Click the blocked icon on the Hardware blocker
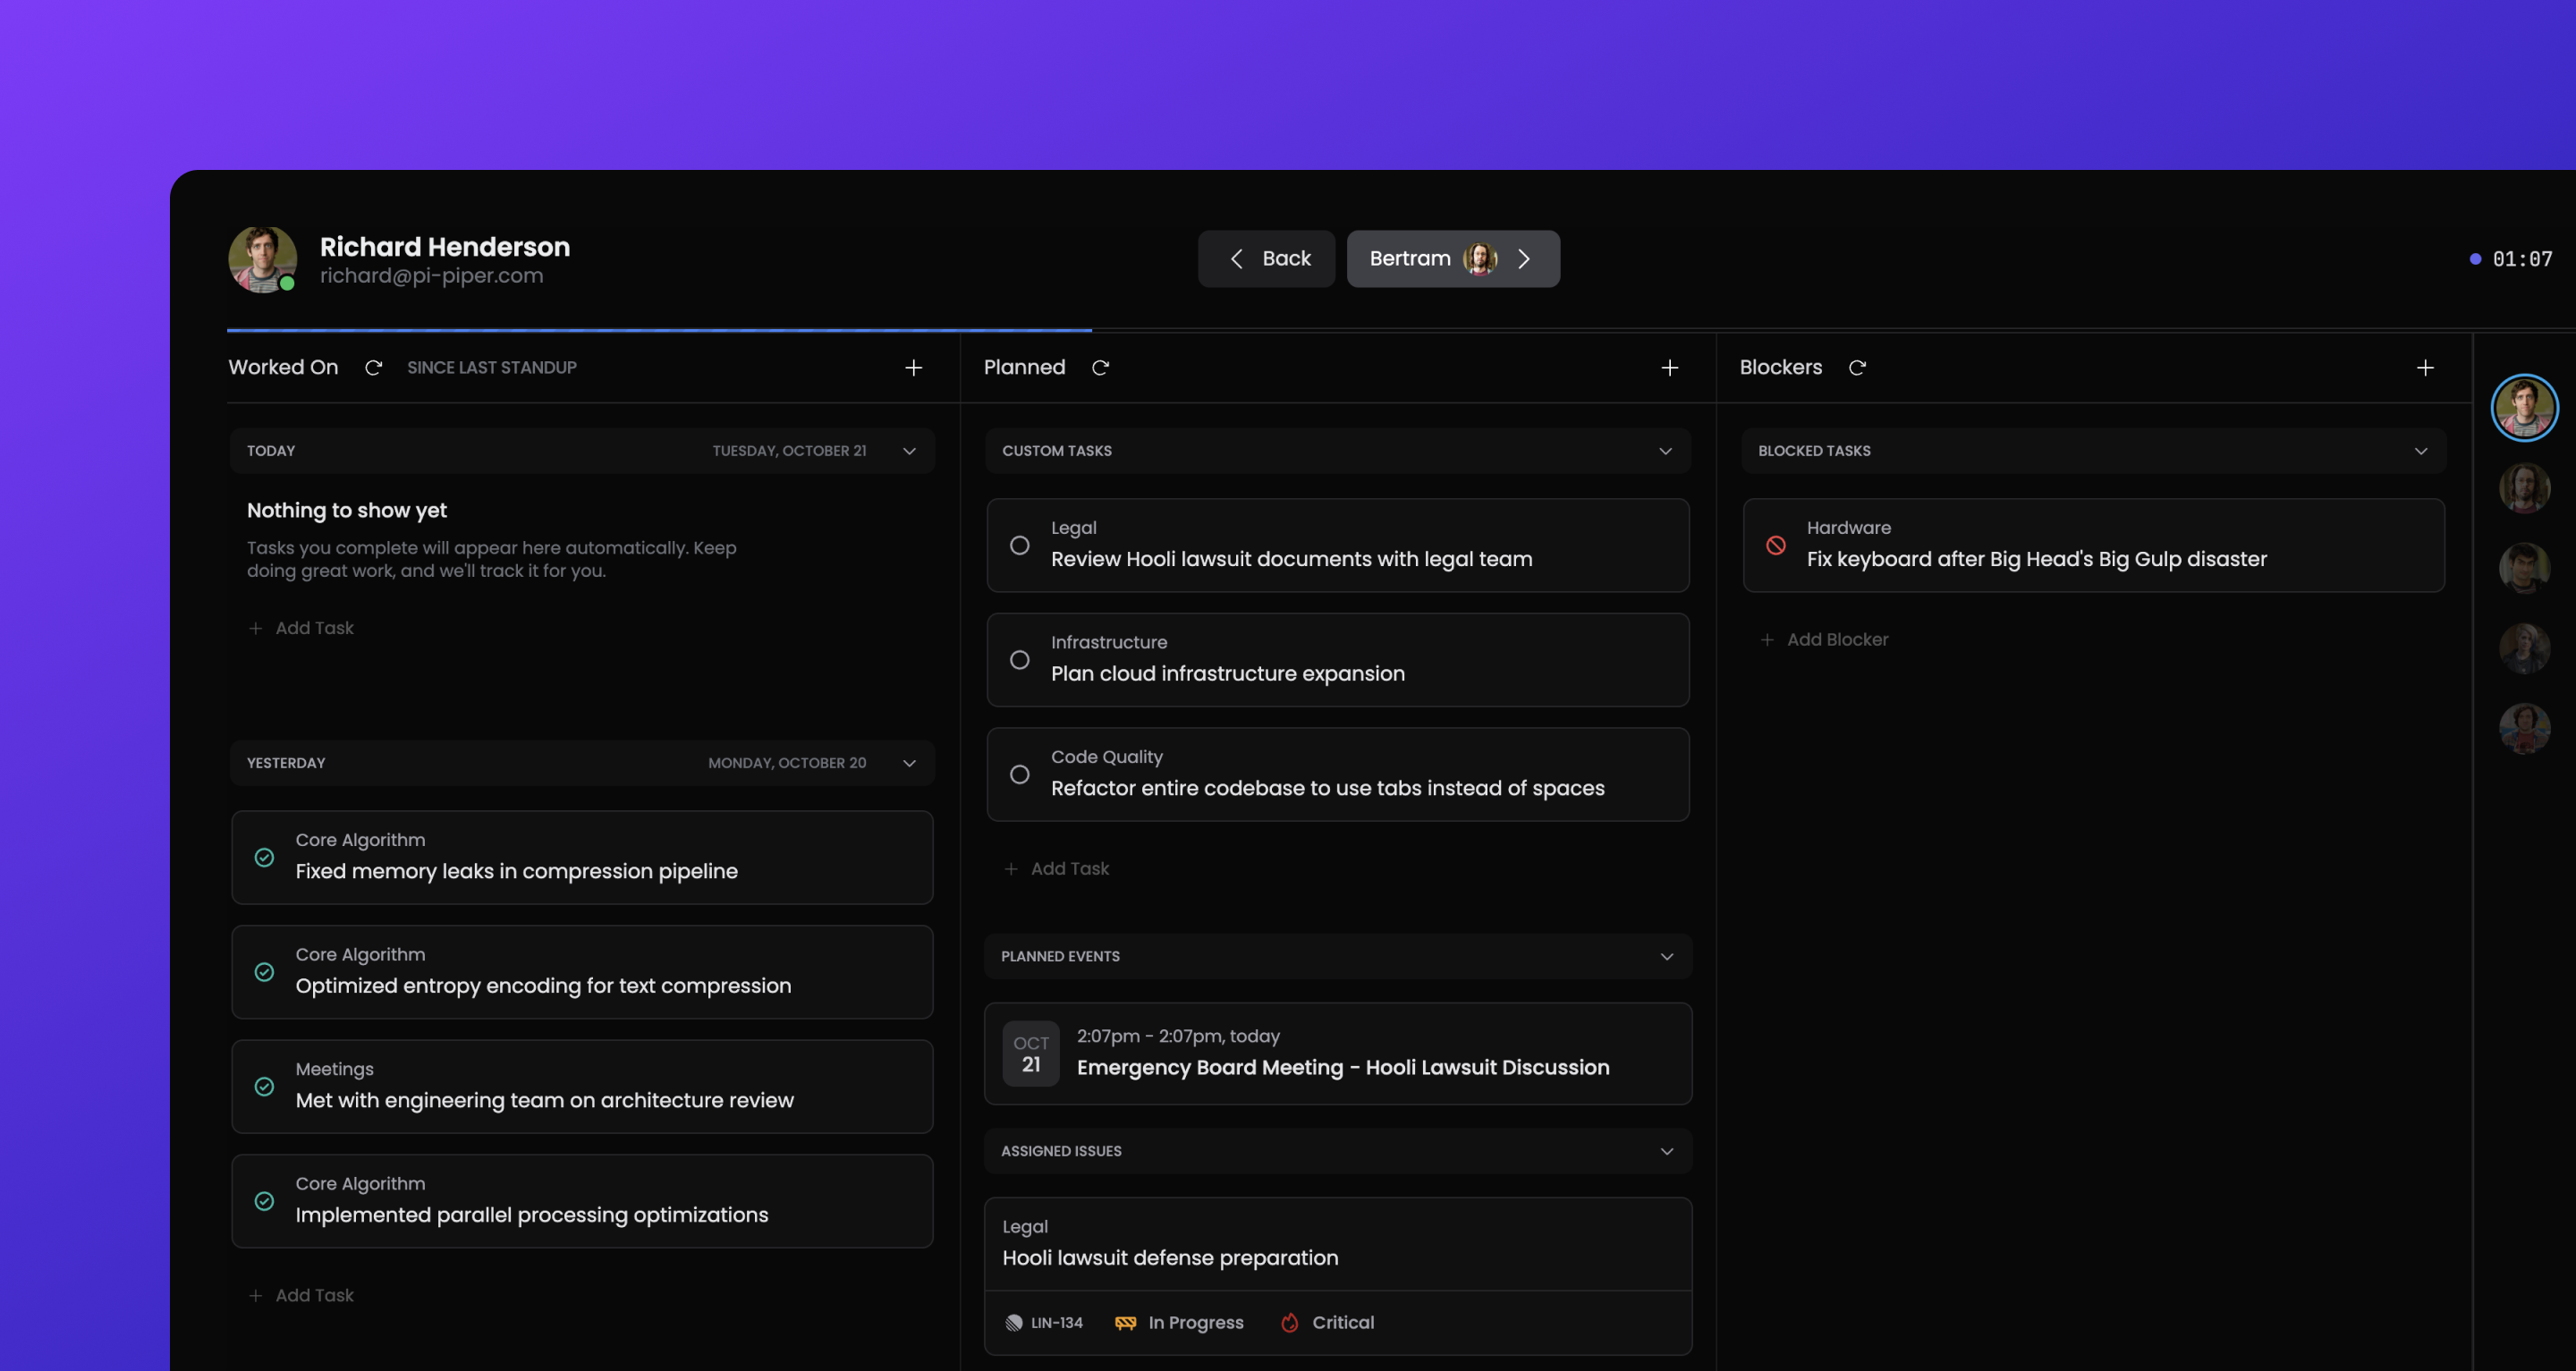 point(1776,545)
